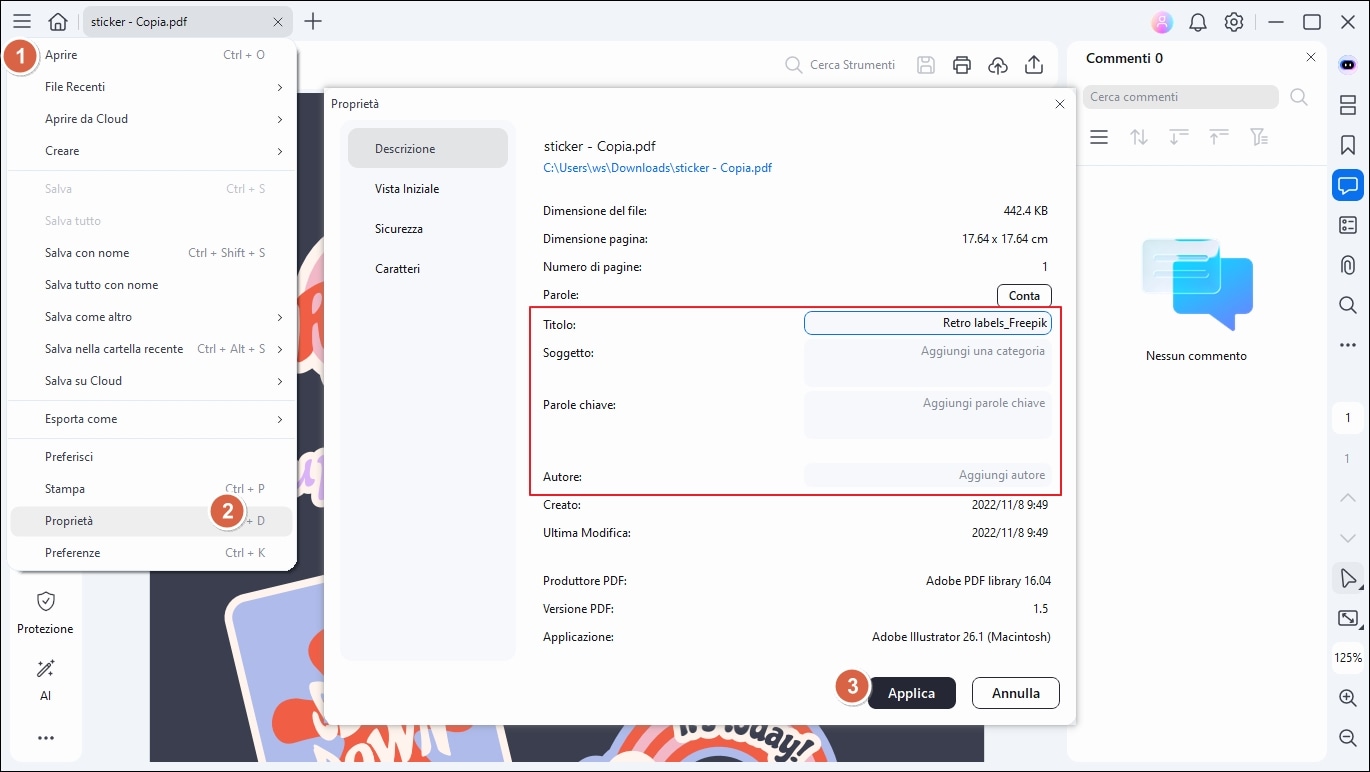Viewport: 1370px width, 772px height.
Task: Choose Stampa from the menu
Action: tap(151, 489)
